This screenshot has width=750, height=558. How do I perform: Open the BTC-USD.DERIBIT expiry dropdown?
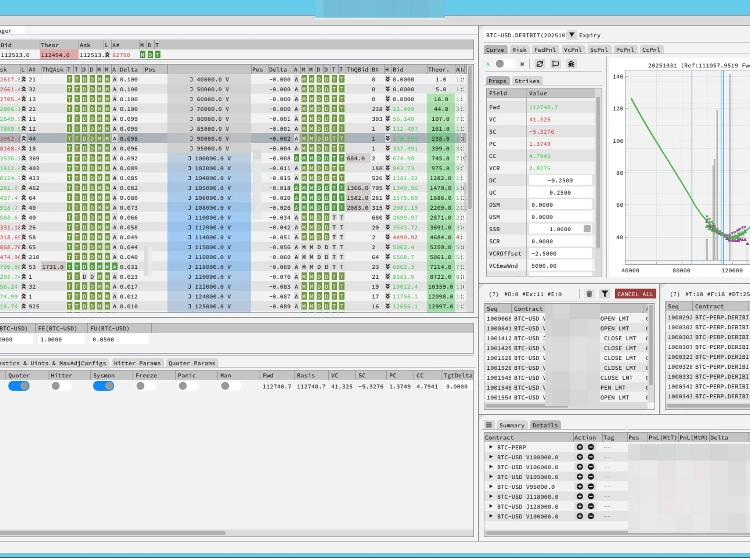coord(572,34)
